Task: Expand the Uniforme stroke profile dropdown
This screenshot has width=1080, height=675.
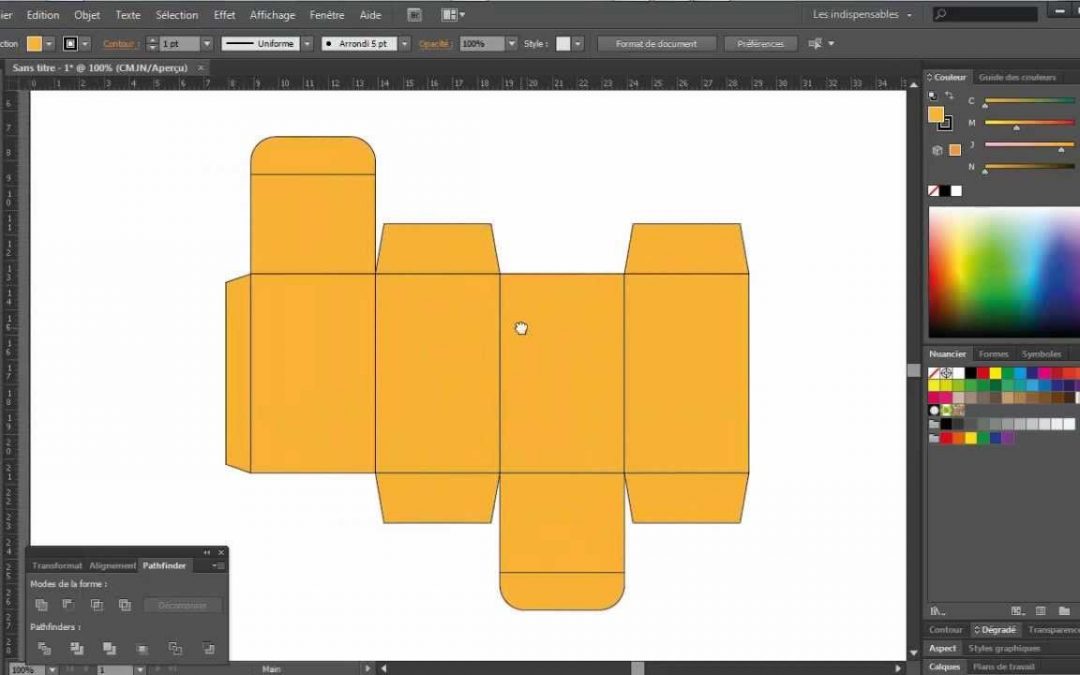Action: pyautogui.click(x=306, y=44)
